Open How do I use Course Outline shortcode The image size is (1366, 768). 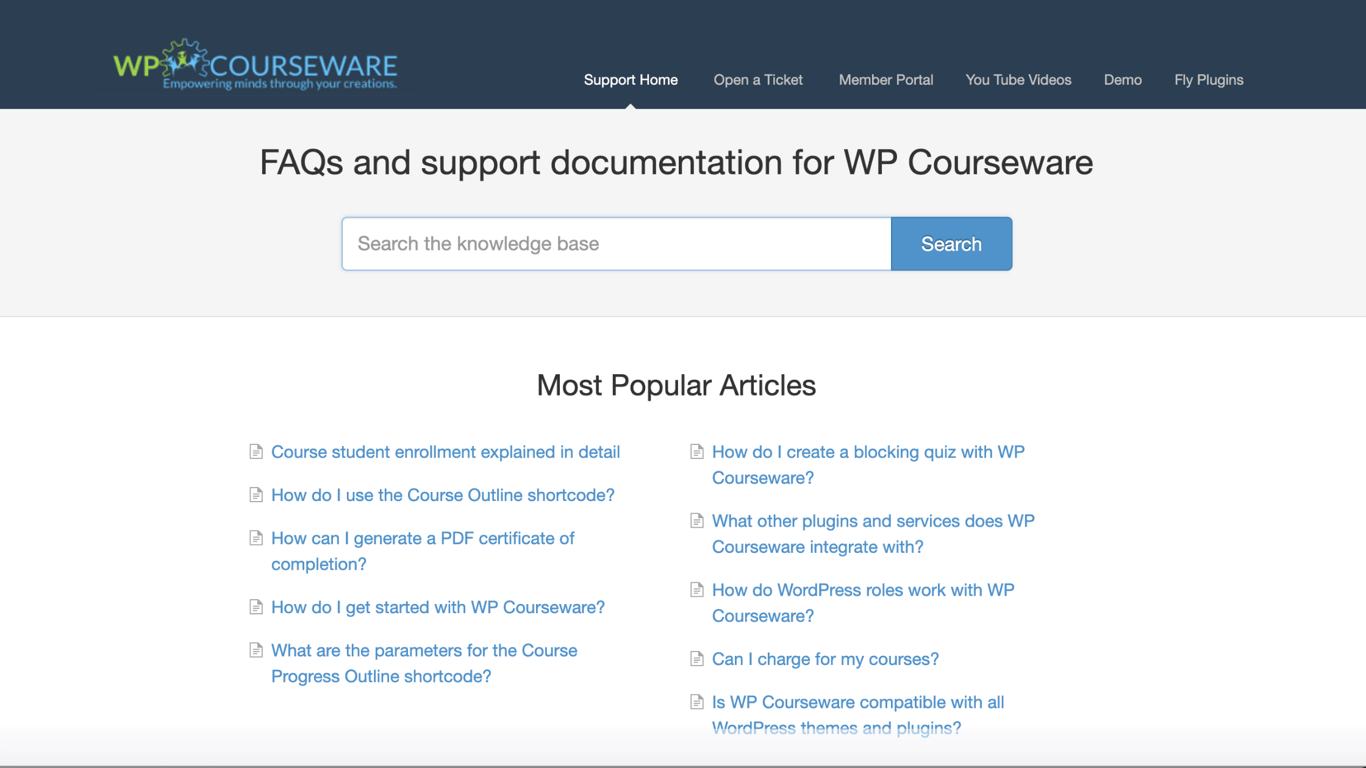pos(443,495)
